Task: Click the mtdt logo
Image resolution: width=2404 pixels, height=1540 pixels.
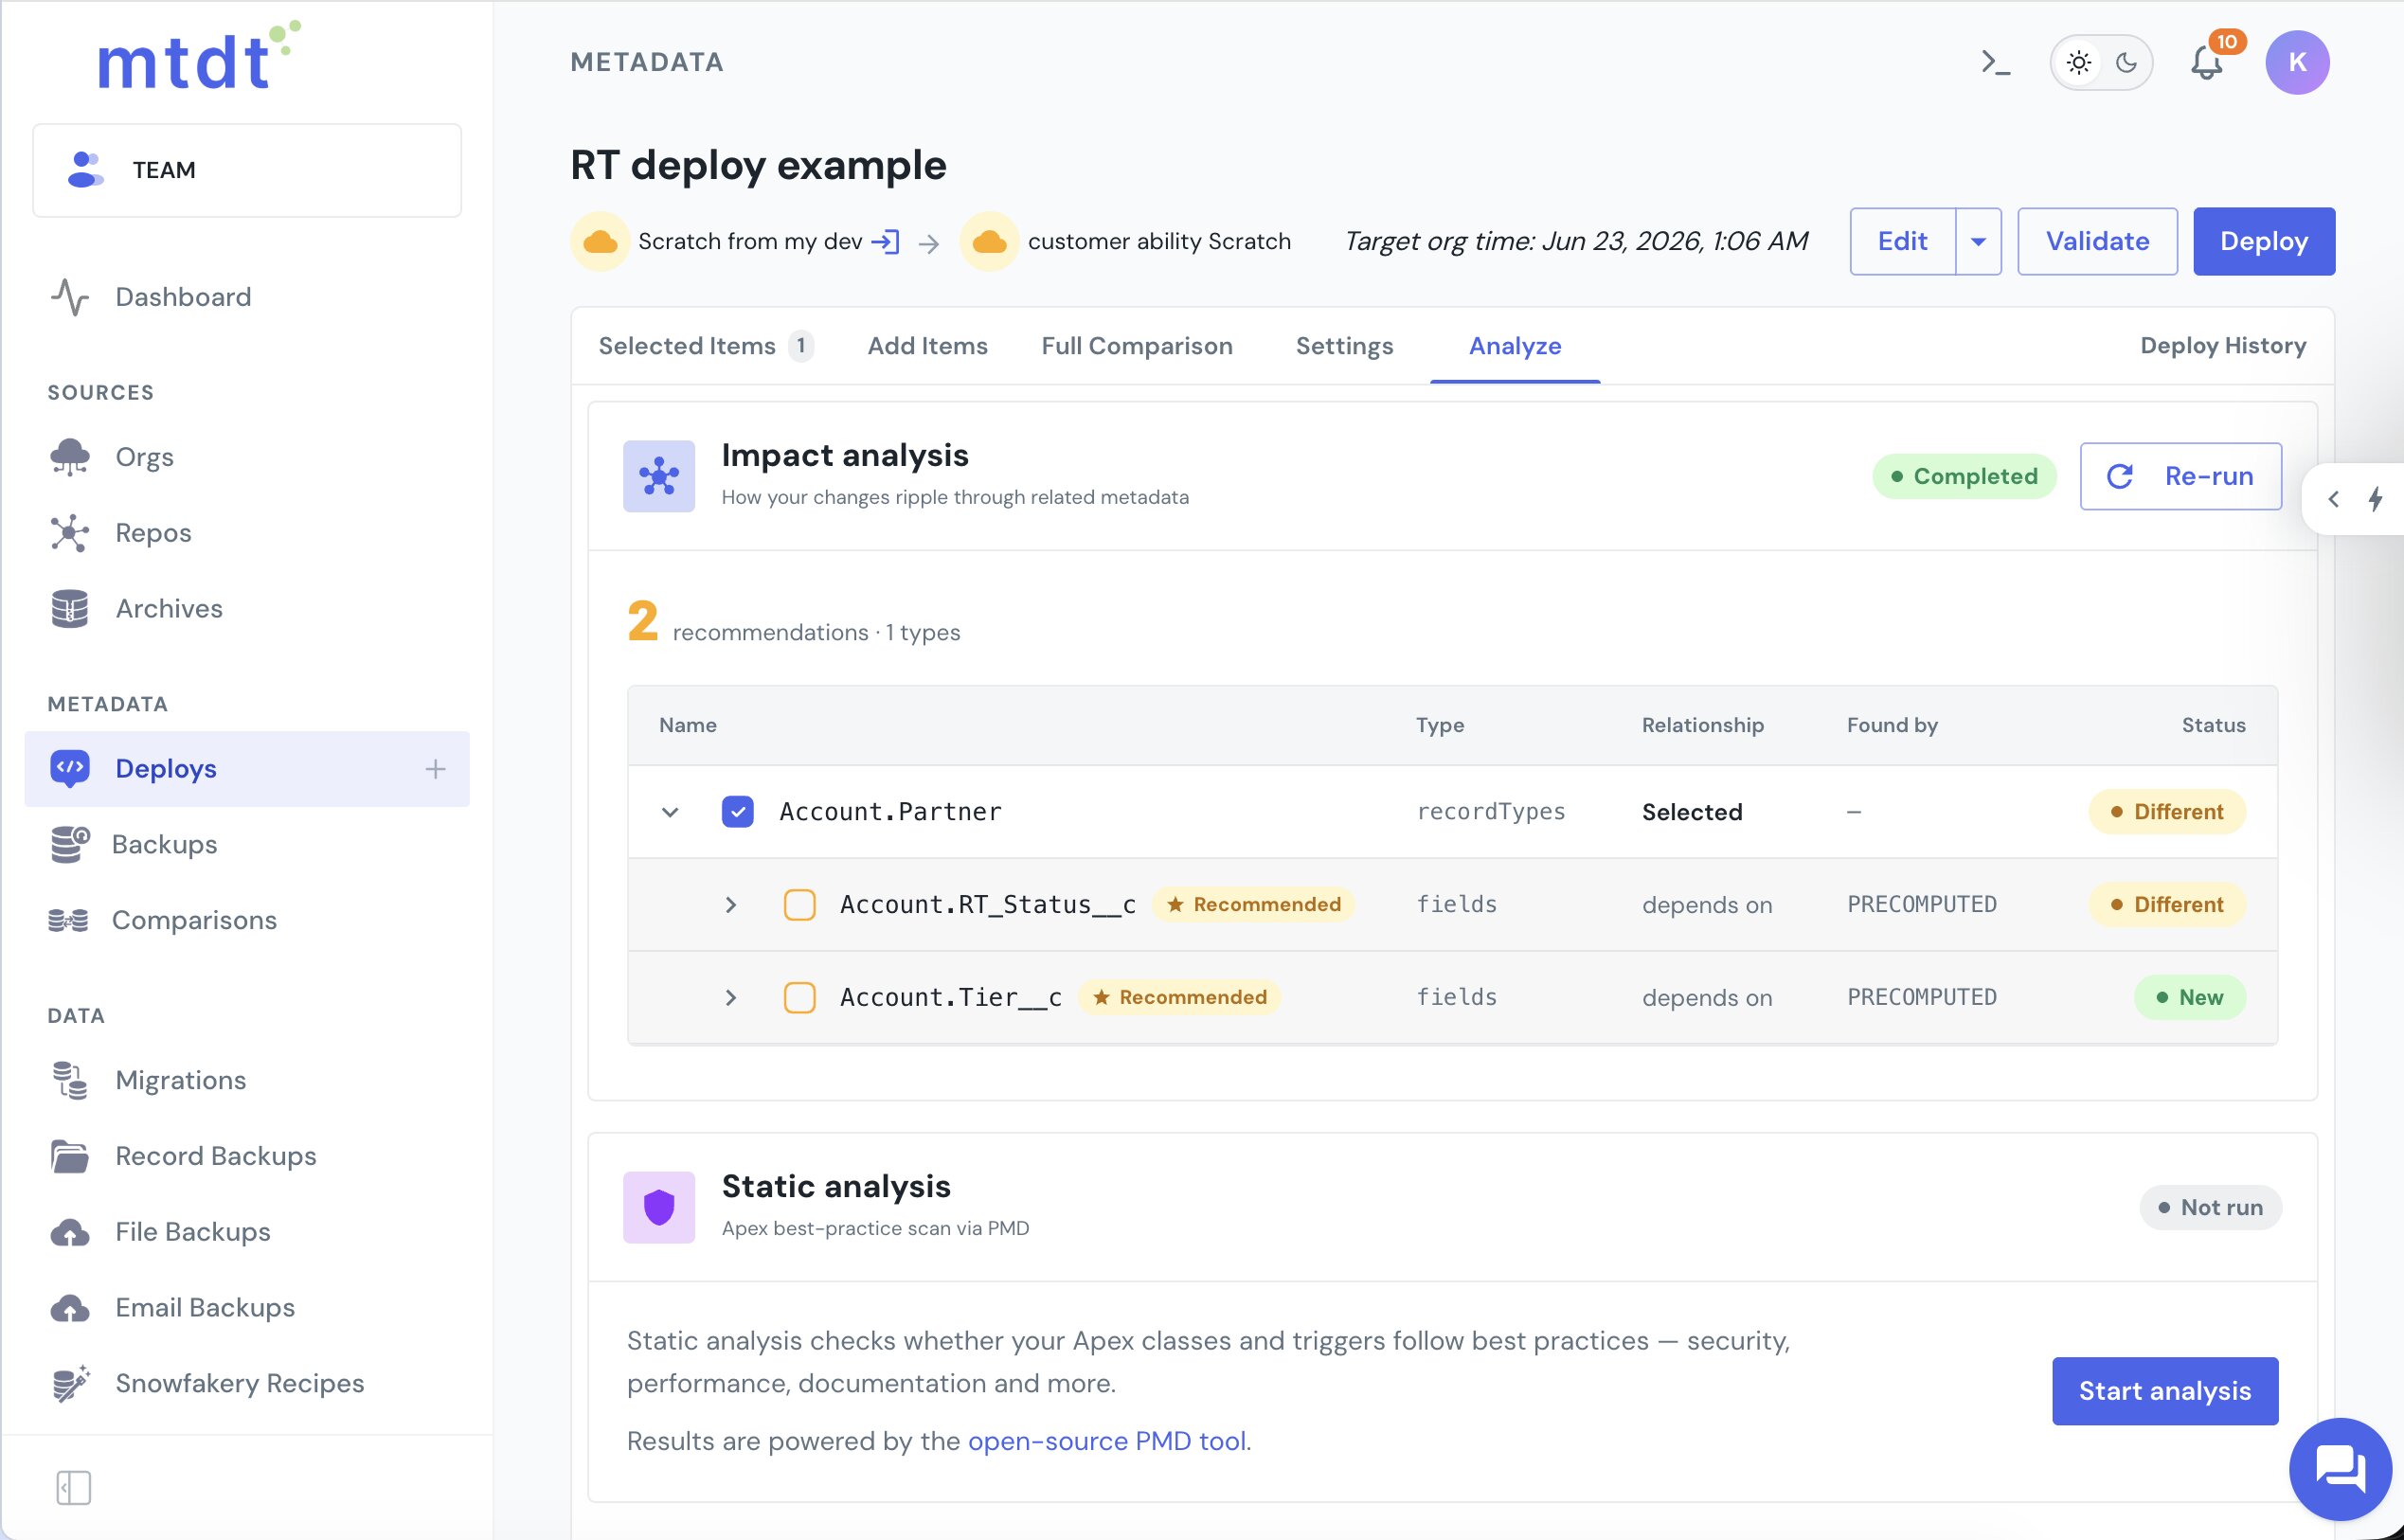Action: click(x=198, y=56)
